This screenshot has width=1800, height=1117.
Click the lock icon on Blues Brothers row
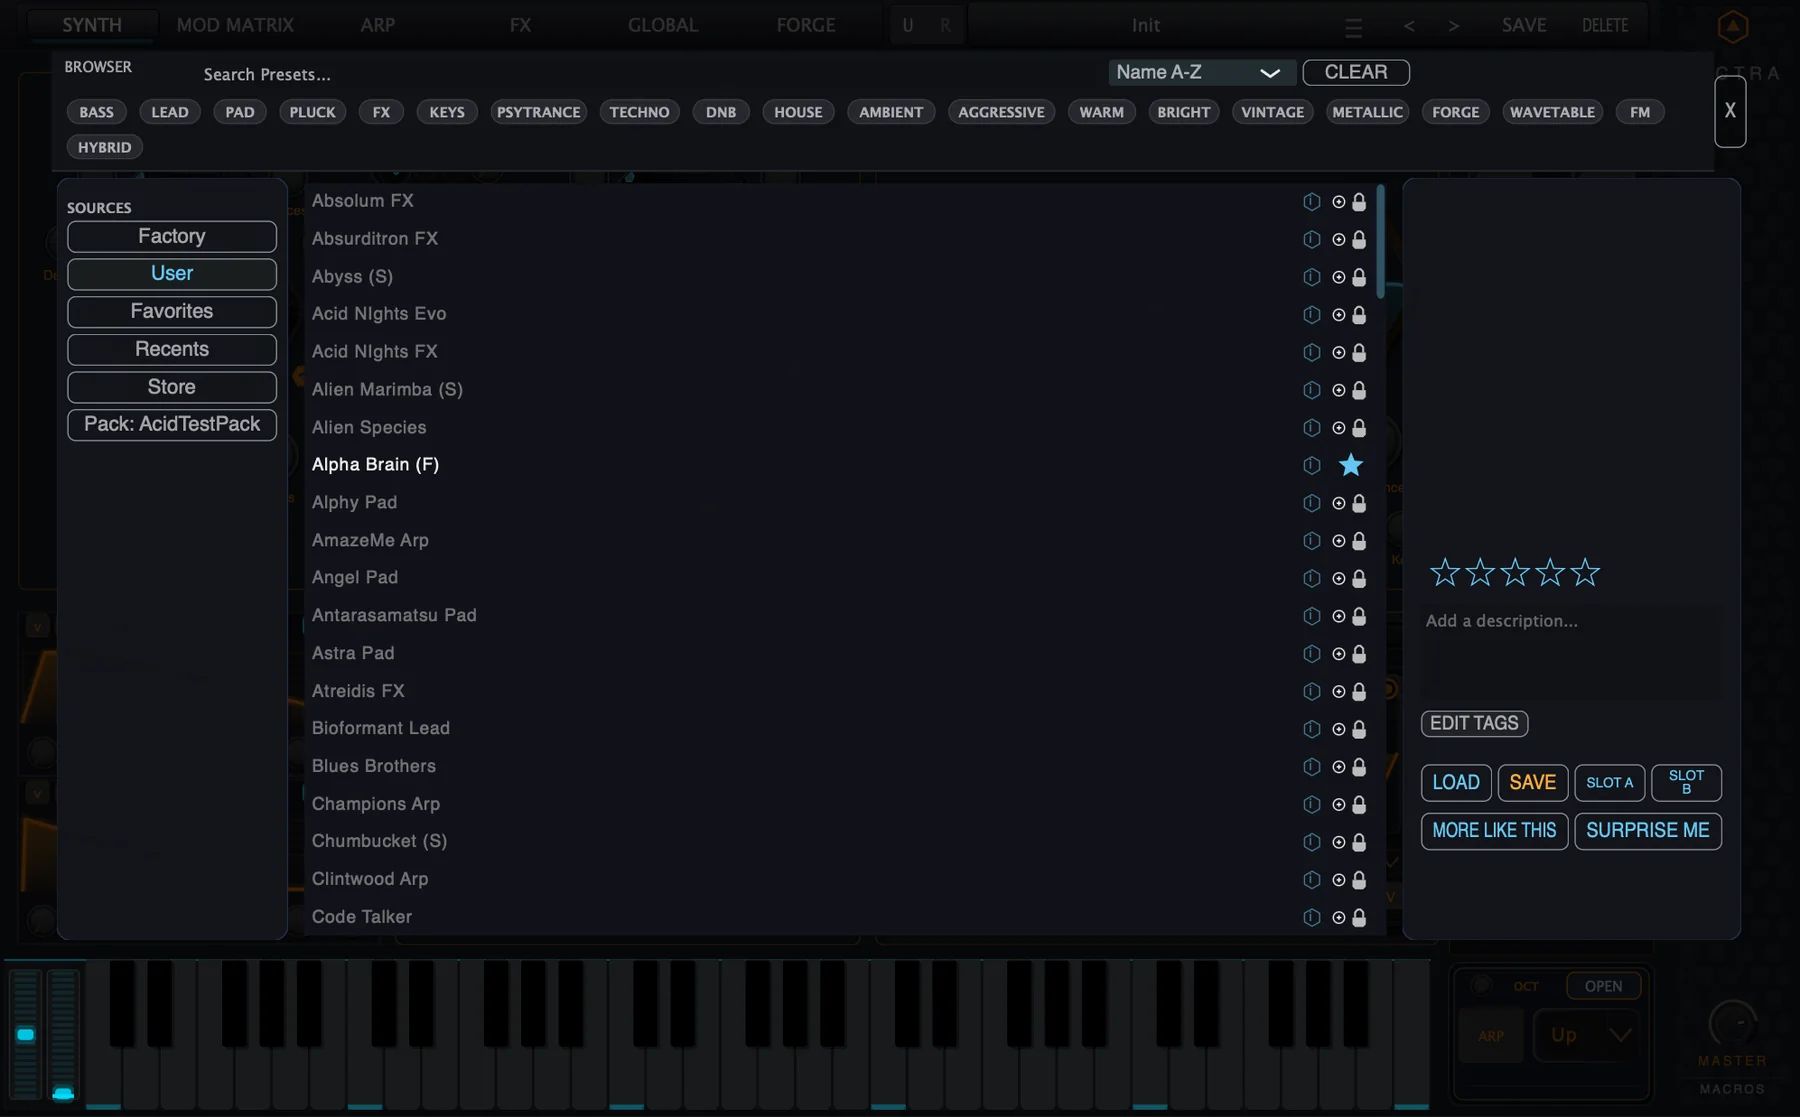point(1359,767)
